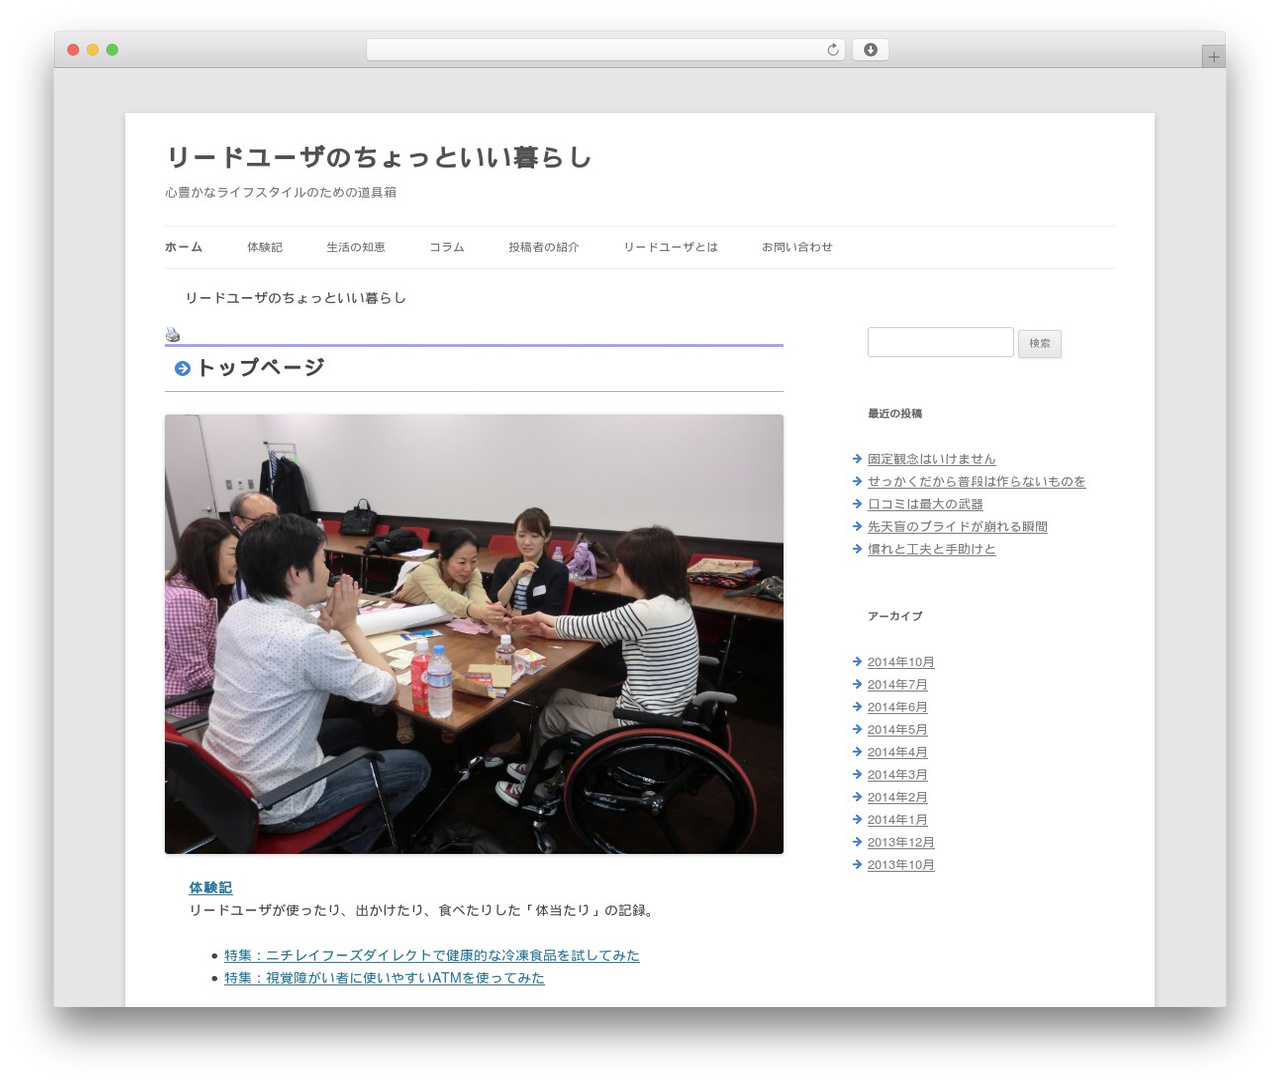Open the 2013年10月 archive

pyautogui.click(x=900, y=865)
